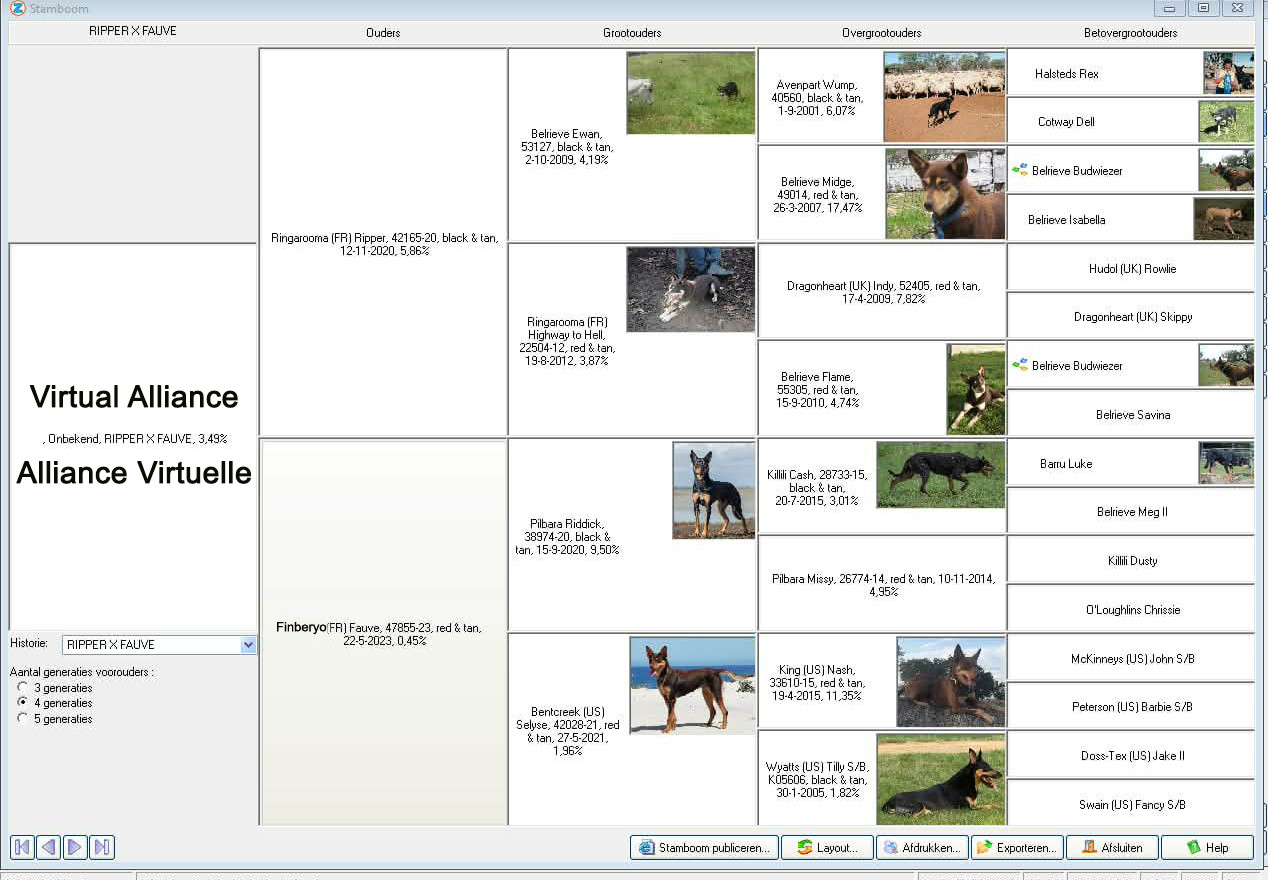
Task: Select 4 generaties radio option
Action: pyautogui.click(x=23, y=703)
